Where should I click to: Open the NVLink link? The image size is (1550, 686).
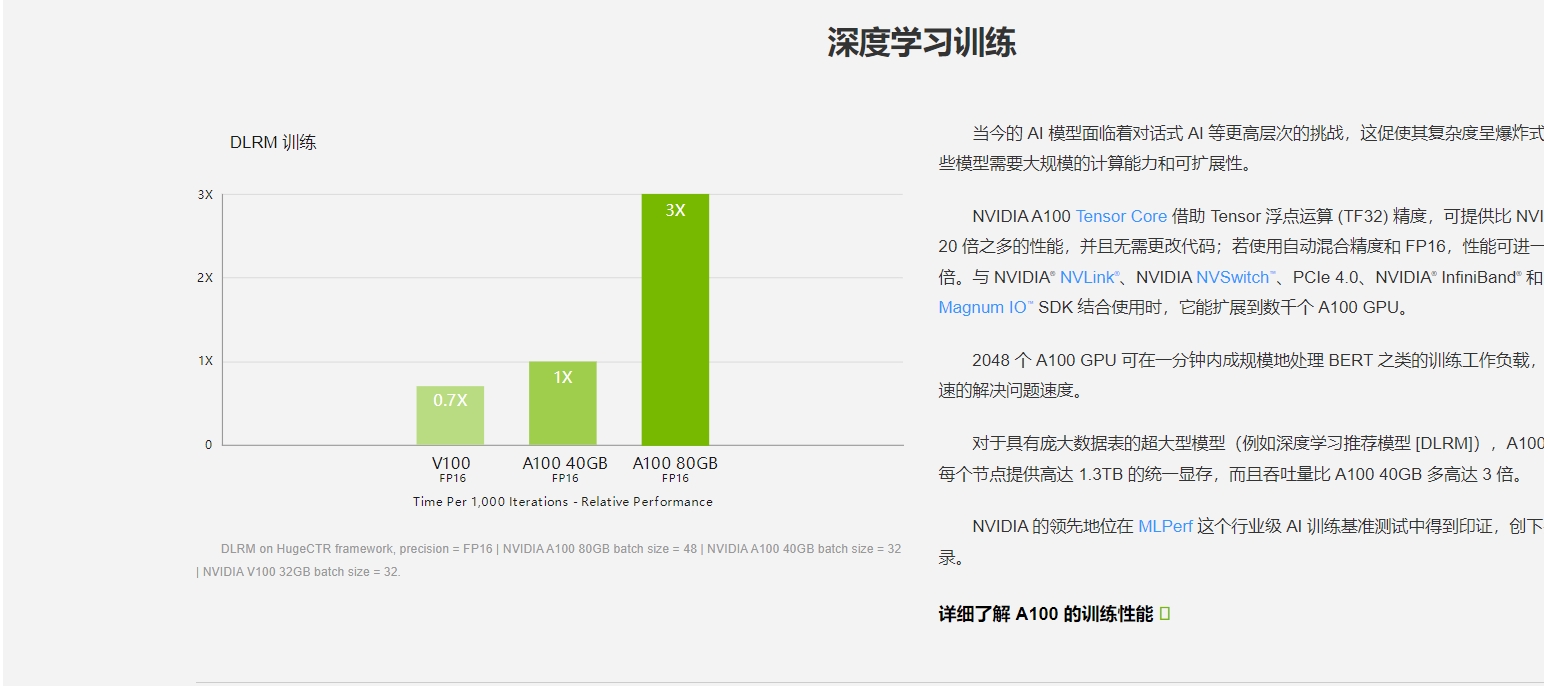[1090, 277]
